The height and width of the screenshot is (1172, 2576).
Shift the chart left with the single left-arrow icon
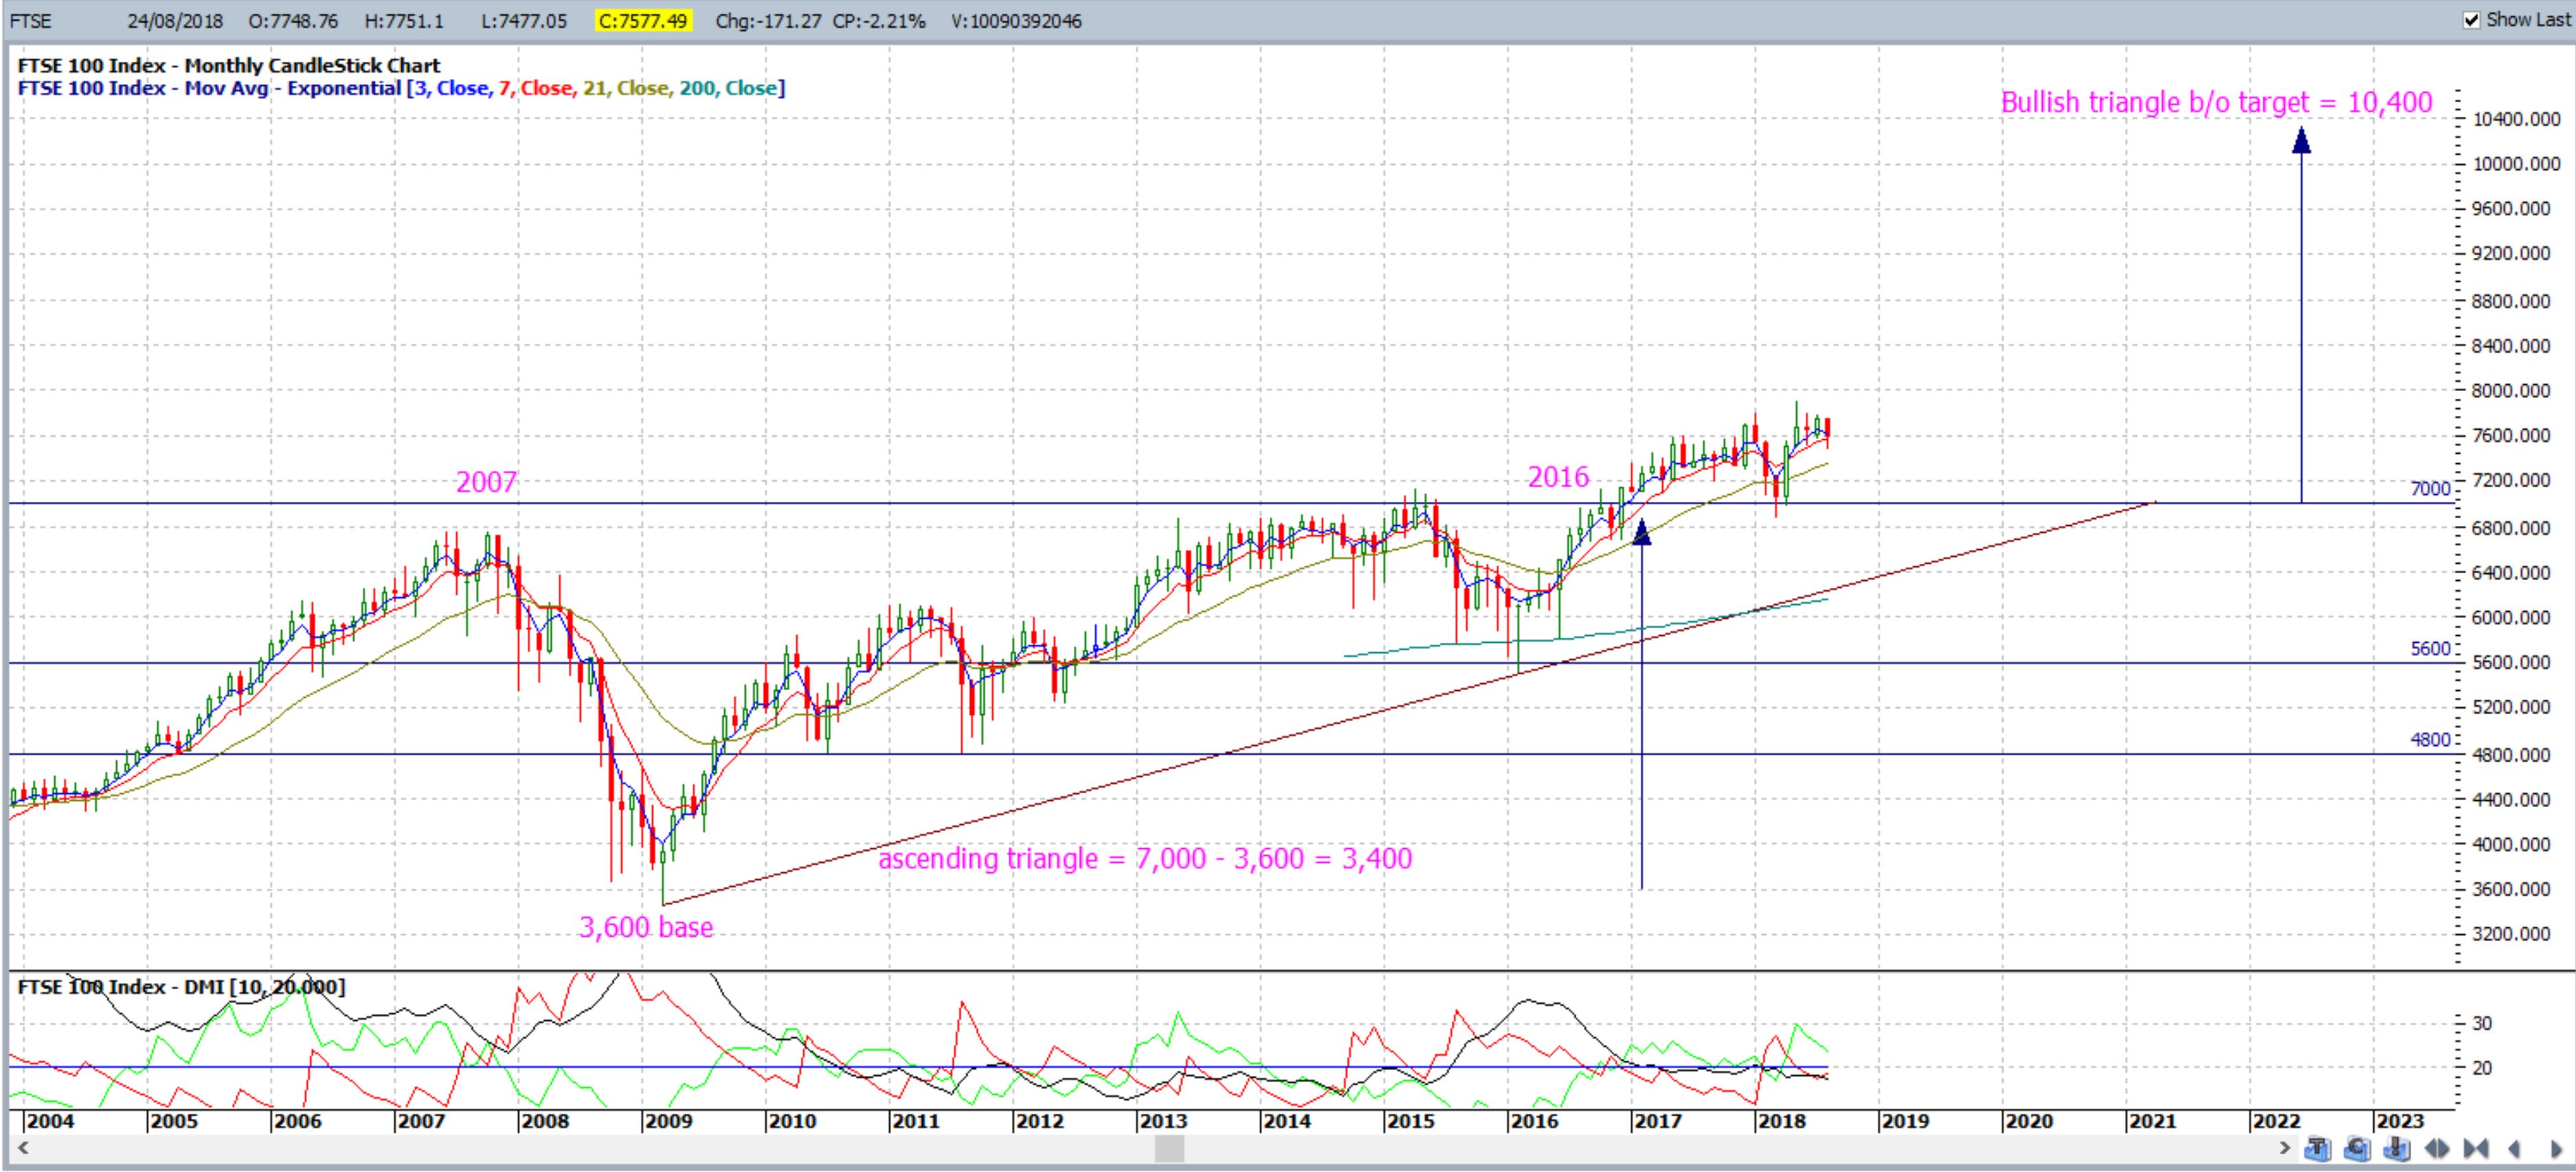click(2514, 1149)
